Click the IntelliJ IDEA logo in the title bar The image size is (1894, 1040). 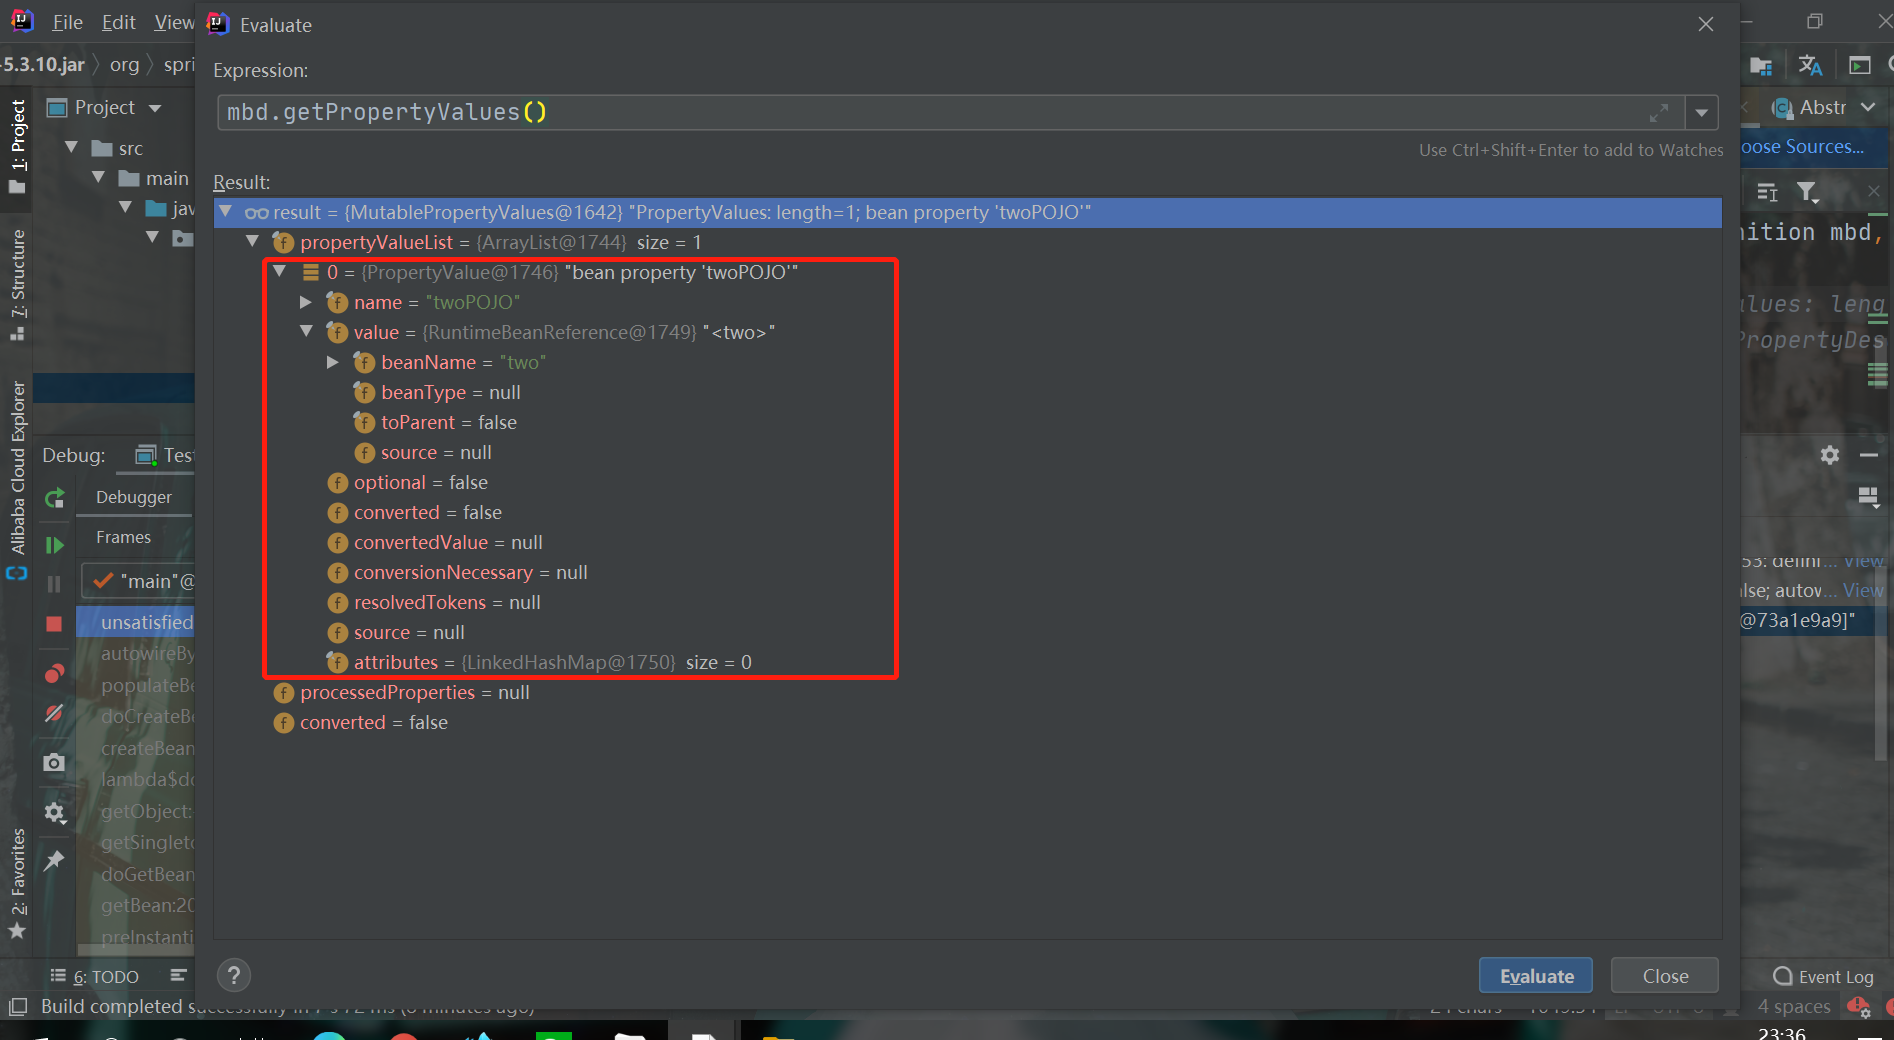pyautogui.click(x=22, y=21)
